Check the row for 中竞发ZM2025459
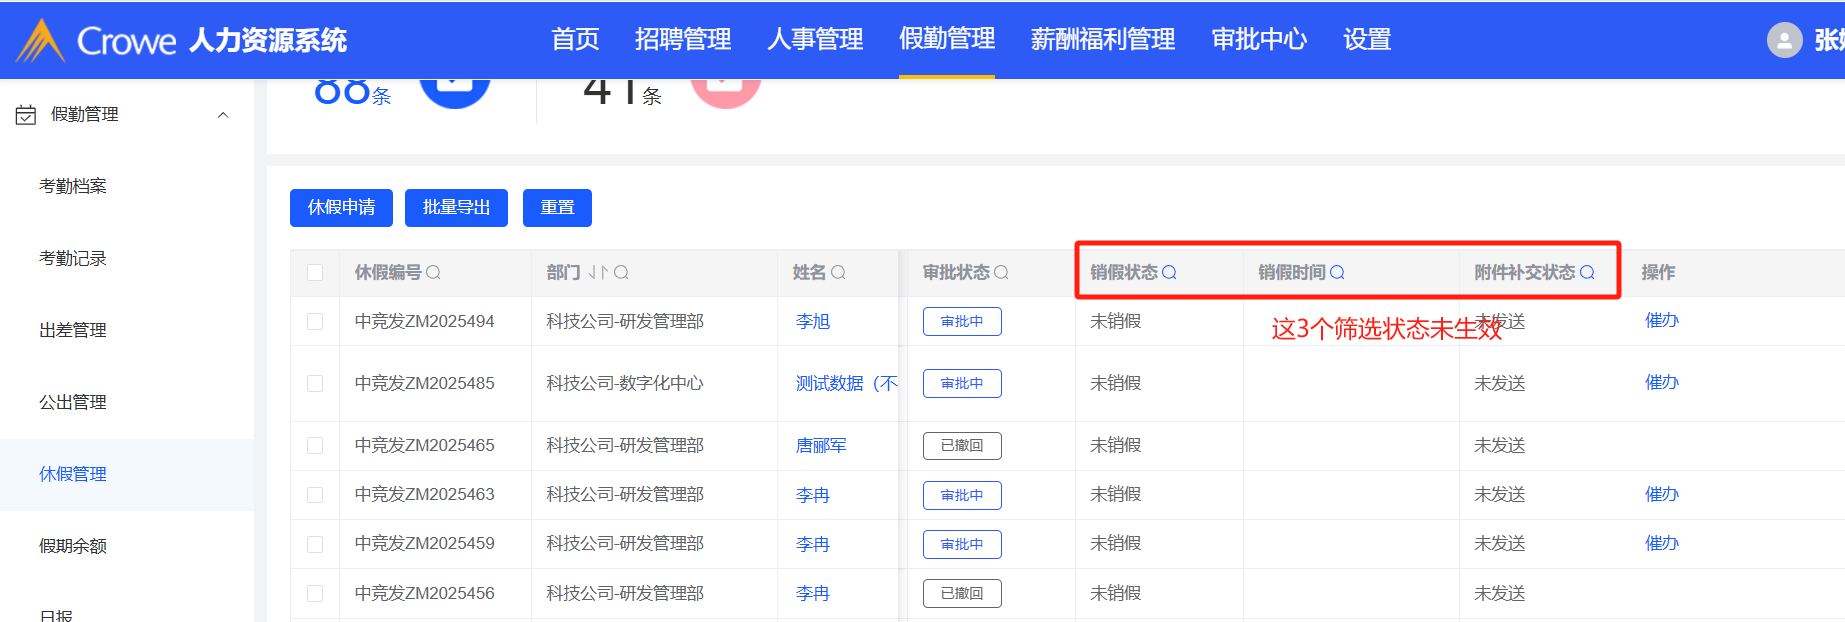The image size is (1845, 622). [315, 543]
